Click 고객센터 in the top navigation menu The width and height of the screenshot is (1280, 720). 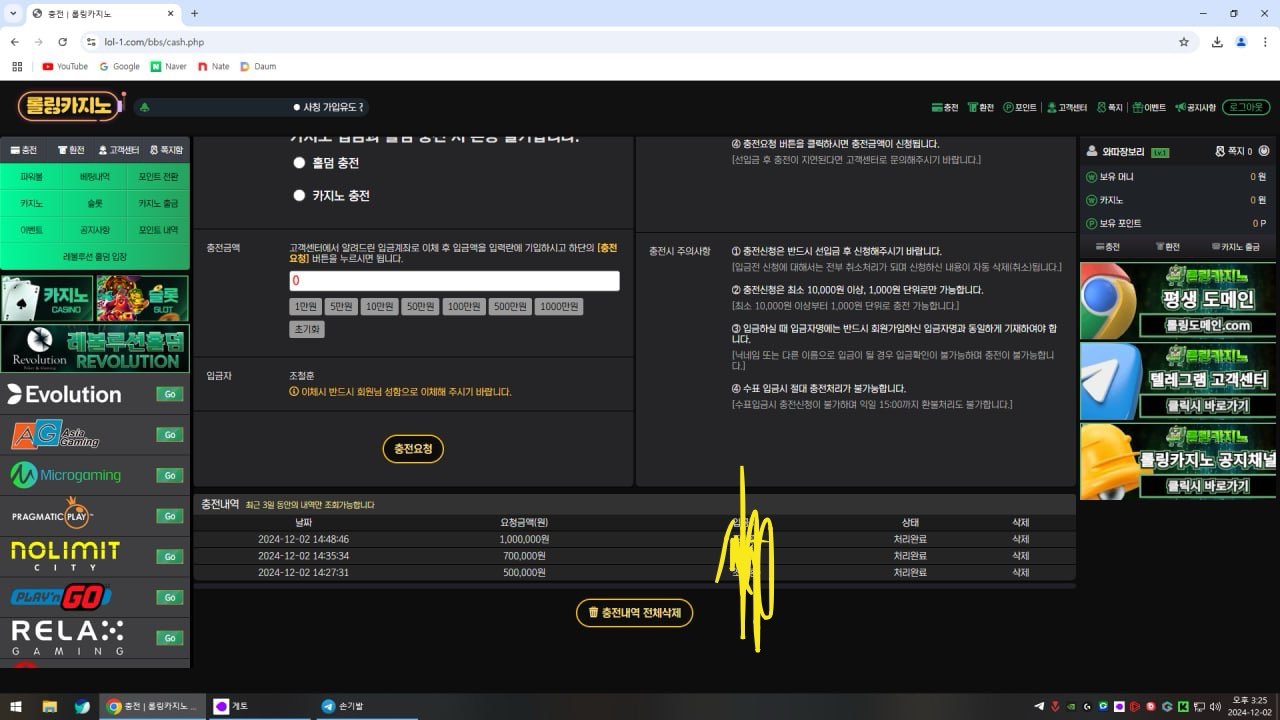pos(1066,107)
